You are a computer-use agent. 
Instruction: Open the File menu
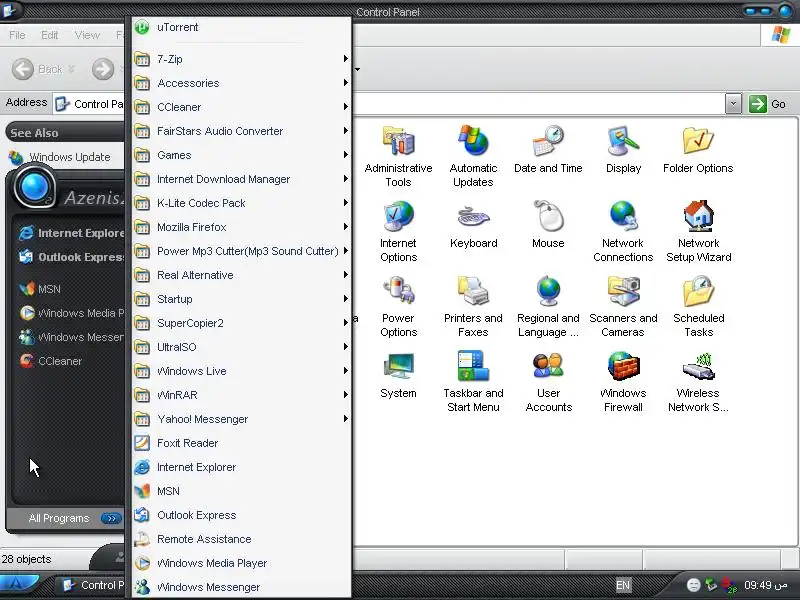[x=17, y=35]
